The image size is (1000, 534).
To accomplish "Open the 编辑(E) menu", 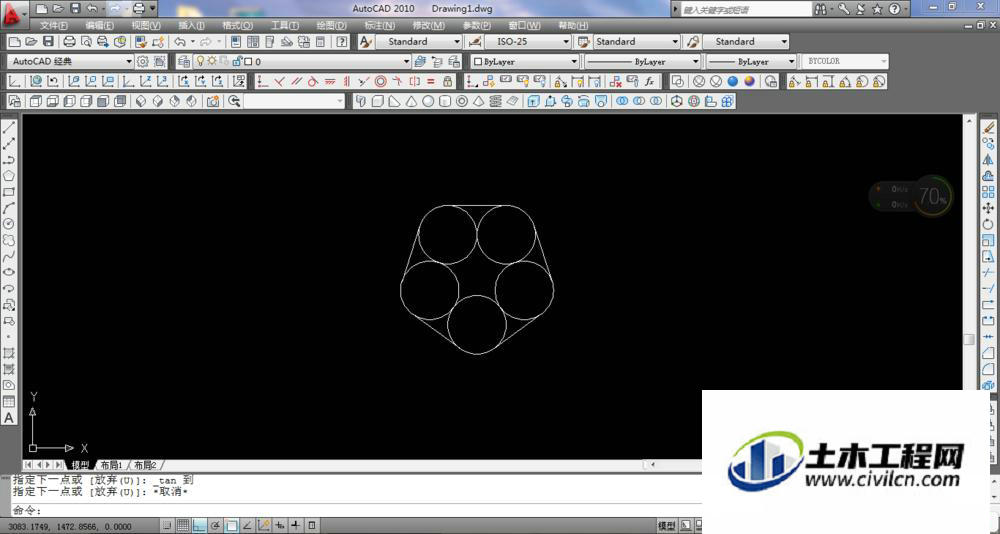I will (99, 26).
